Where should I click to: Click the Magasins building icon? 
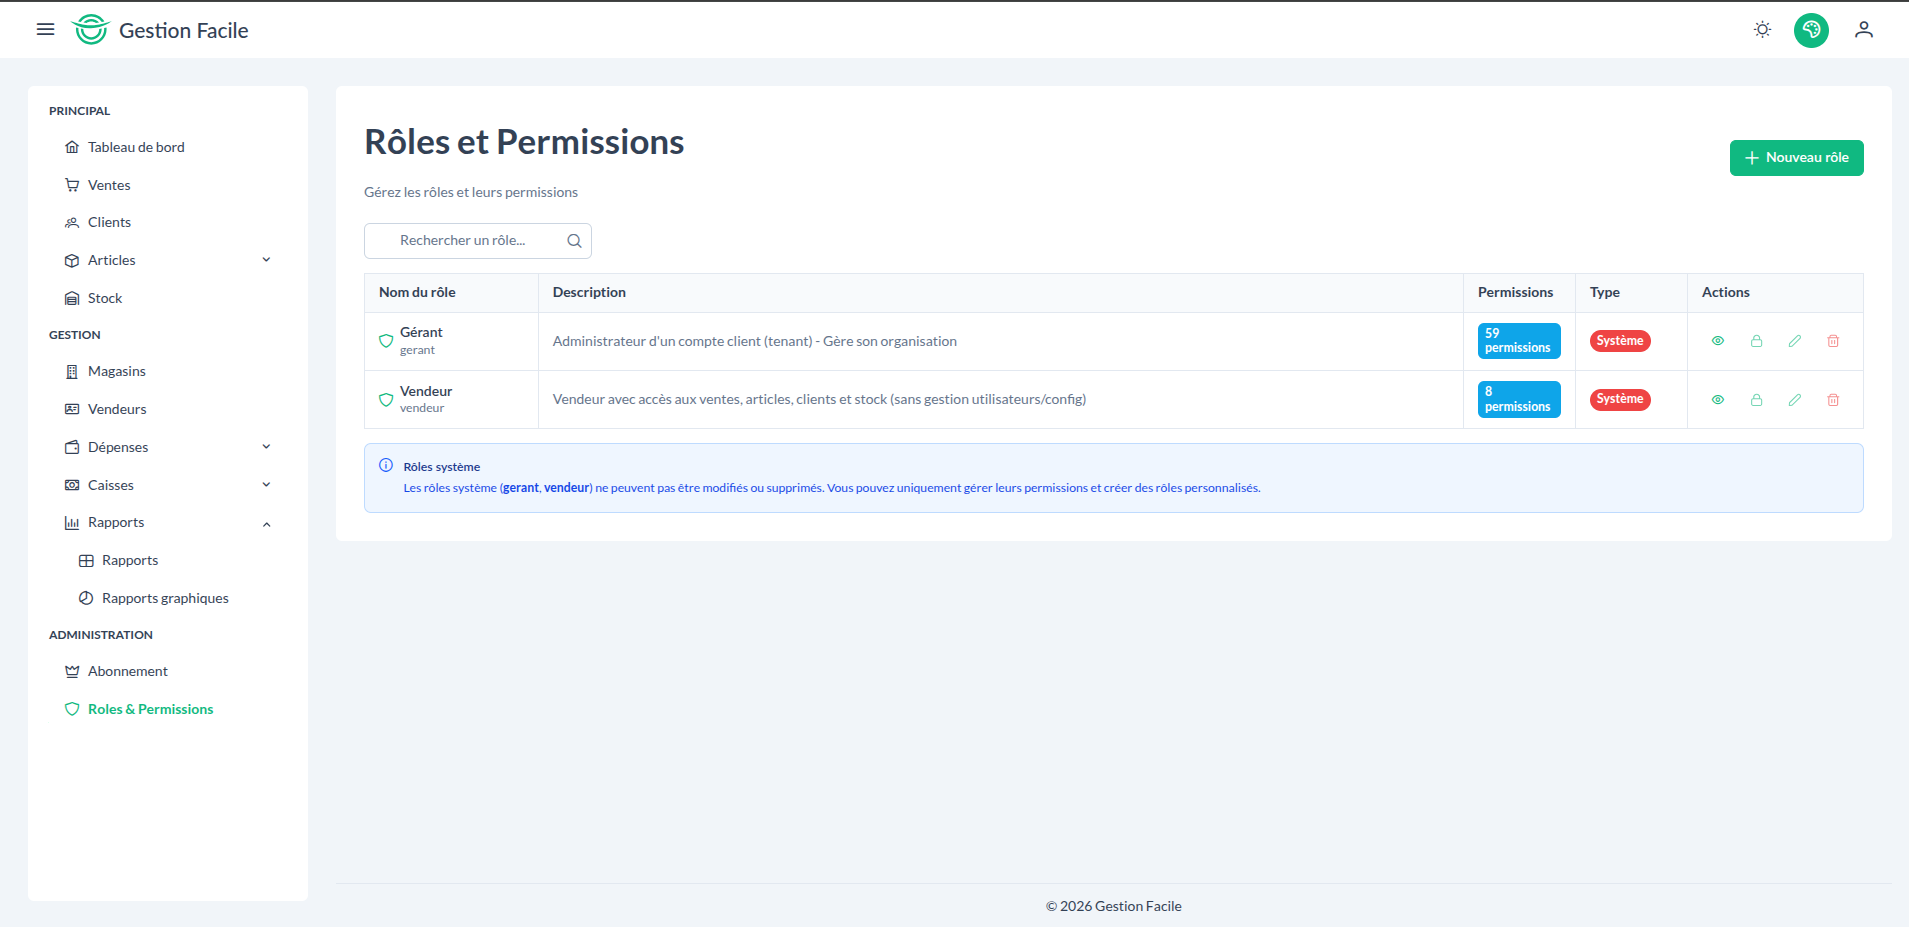[x=72, y=371]
